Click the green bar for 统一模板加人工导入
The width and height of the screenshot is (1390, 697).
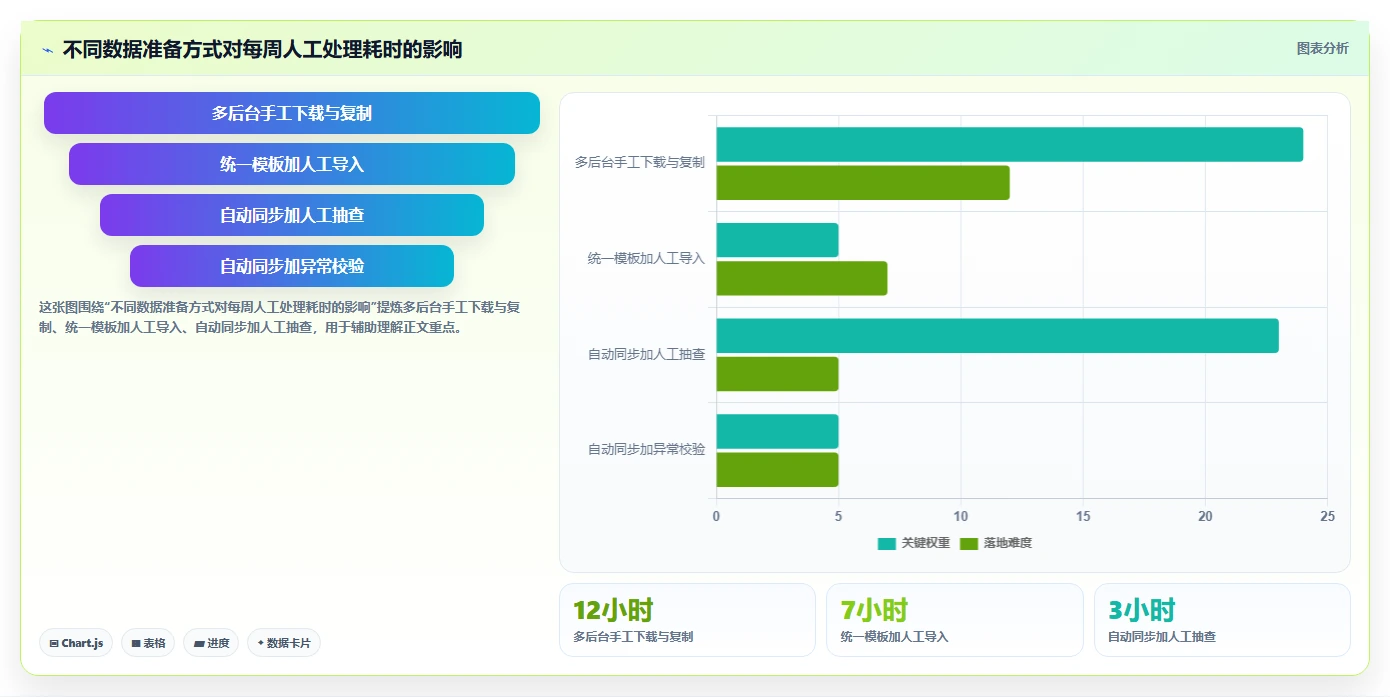coord(802,278)
